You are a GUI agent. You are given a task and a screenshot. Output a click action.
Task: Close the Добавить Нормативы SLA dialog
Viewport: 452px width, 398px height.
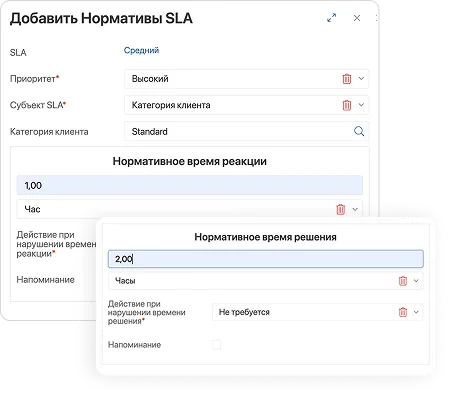pos(357,18)
